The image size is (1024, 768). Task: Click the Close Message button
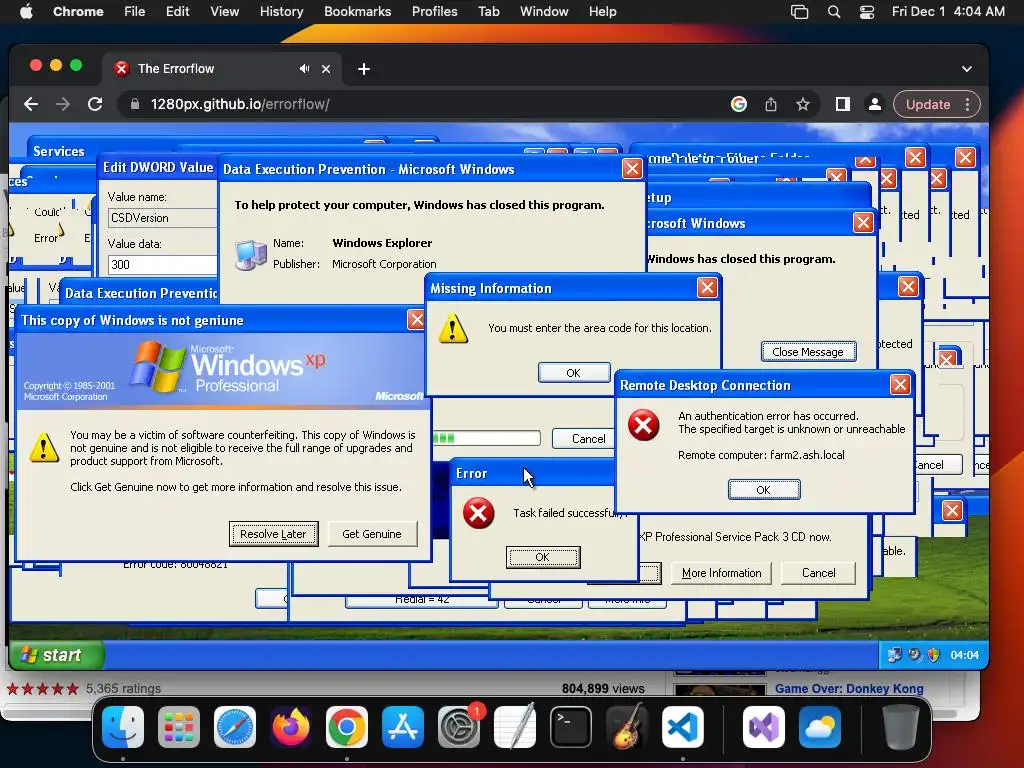point(808,352)
